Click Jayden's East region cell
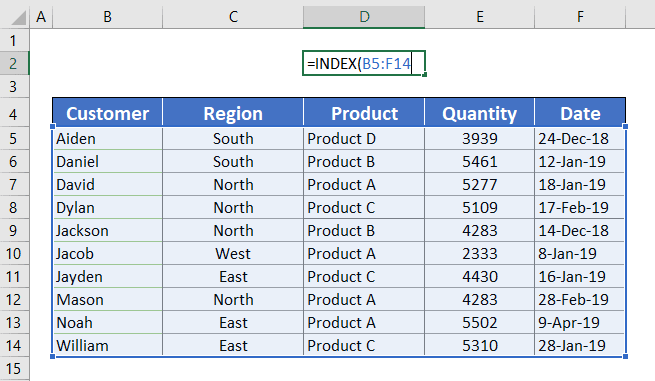Image resolution: width=655 pixels, height=381 pixels. point(233,277)
